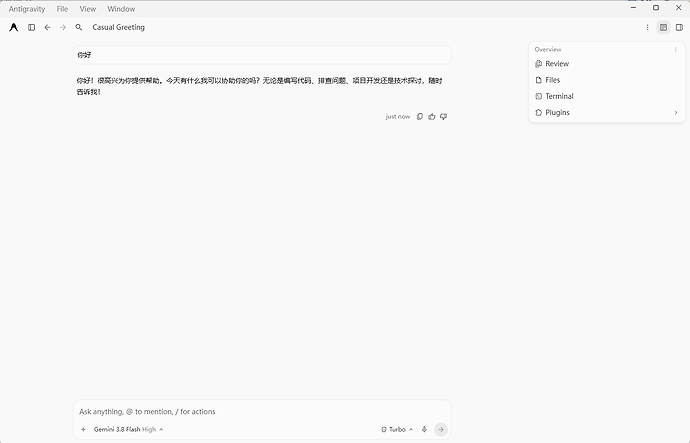Maximize the Antigravity window
Image resolution: width=690 pixels, height=443 pixels.
tap(656, 7)
